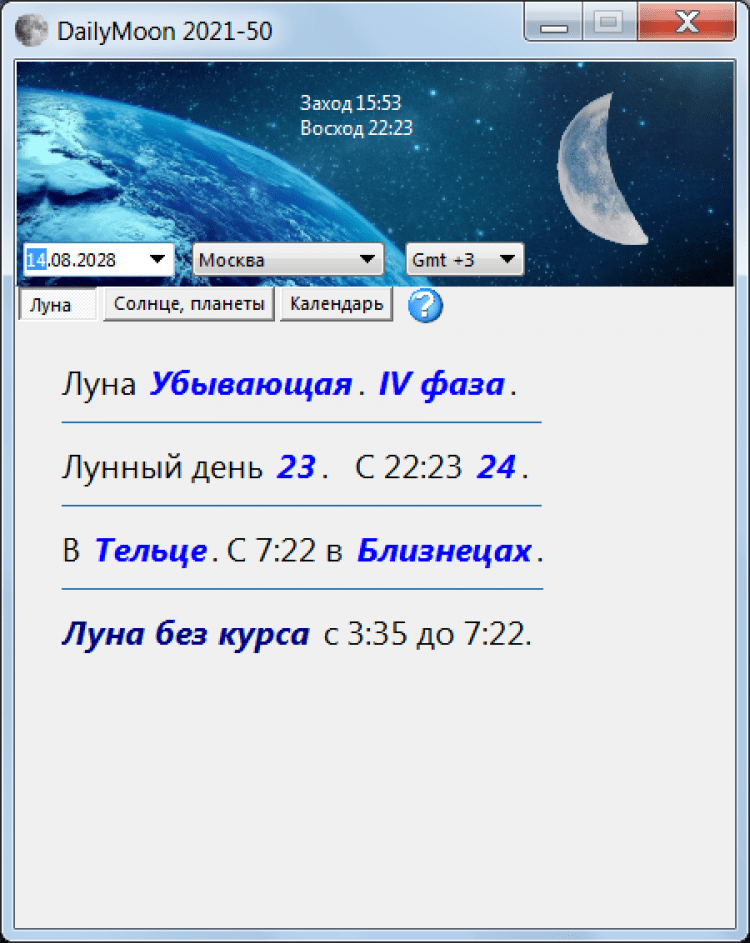
Task: Click the Тельце zodiac link
Action: pos(151,550)
